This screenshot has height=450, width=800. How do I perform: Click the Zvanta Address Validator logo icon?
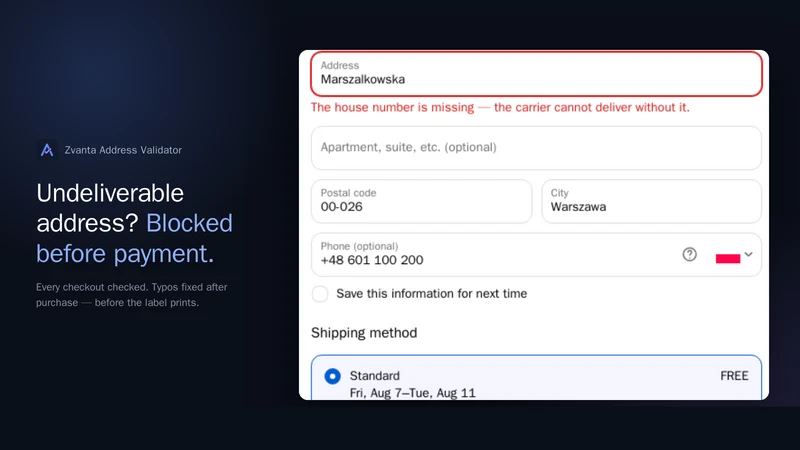click(47, 150)
